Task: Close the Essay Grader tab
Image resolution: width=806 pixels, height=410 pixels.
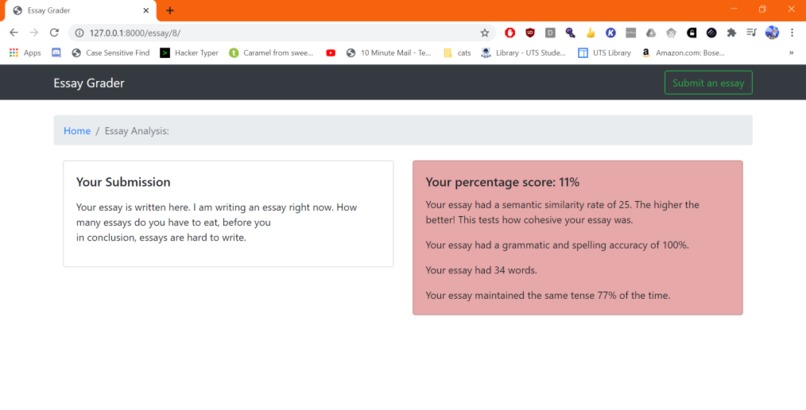Action: tap(146, 11)
